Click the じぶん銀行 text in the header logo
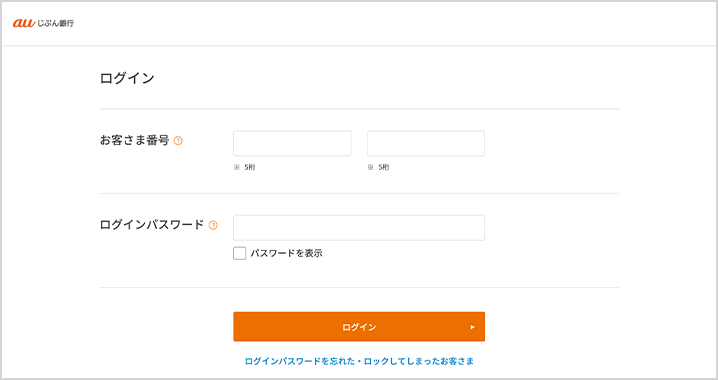Screen dimensions: 718x380 click(x=55, y=23)
